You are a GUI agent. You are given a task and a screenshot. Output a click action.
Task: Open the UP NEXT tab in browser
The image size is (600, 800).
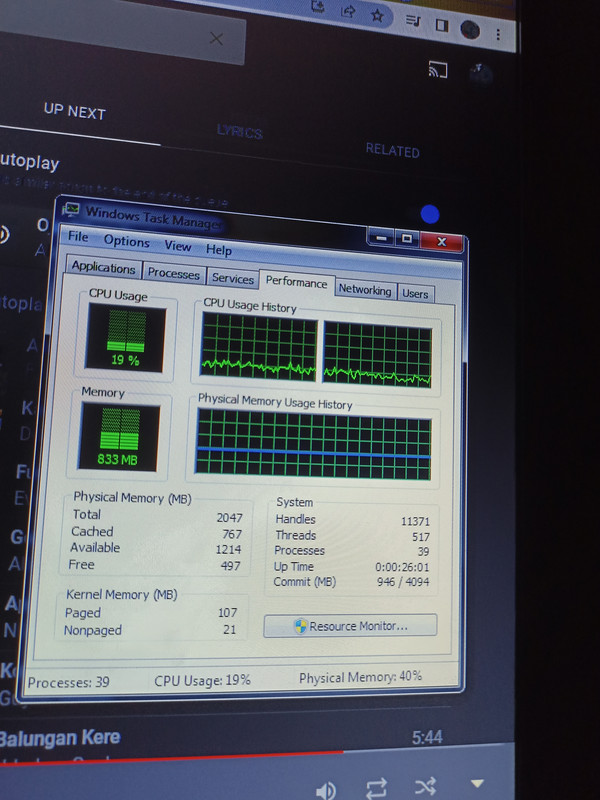[74, 111]
